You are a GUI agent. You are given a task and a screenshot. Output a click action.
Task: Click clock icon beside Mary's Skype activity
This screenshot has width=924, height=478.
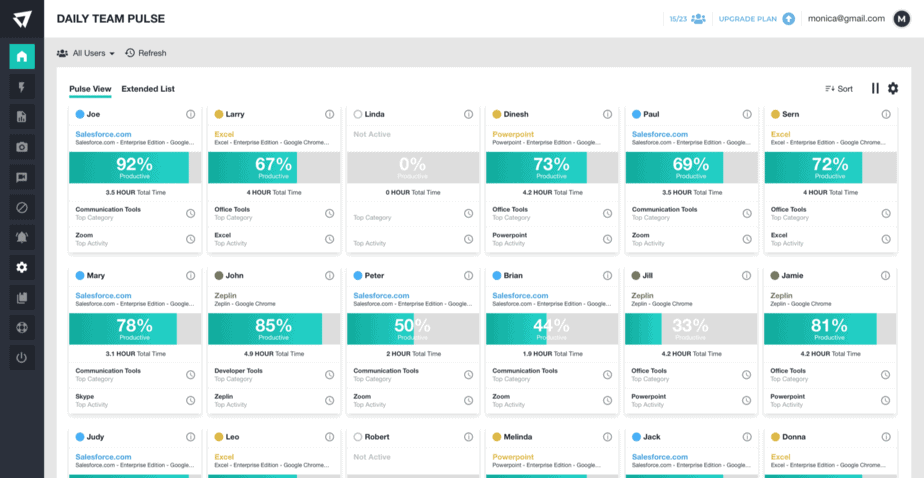tap(190, 401)
